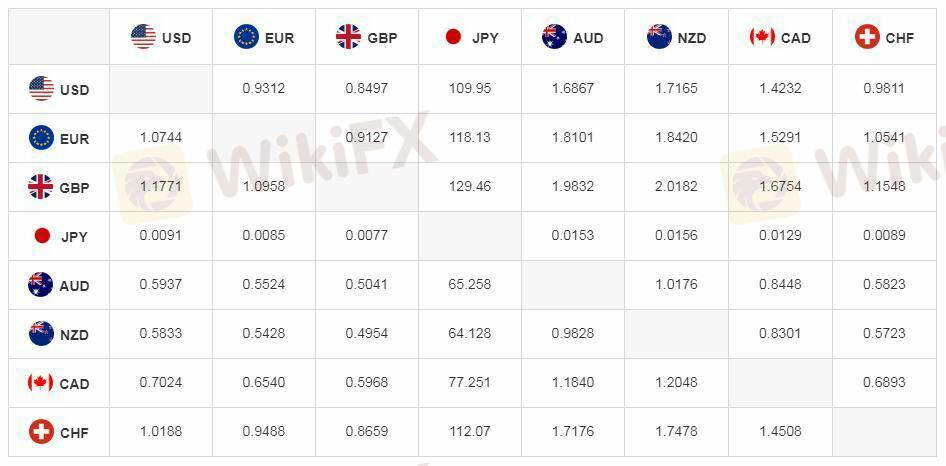
Task: Click the US flag in the column header
Action: (x=144, y=38)
